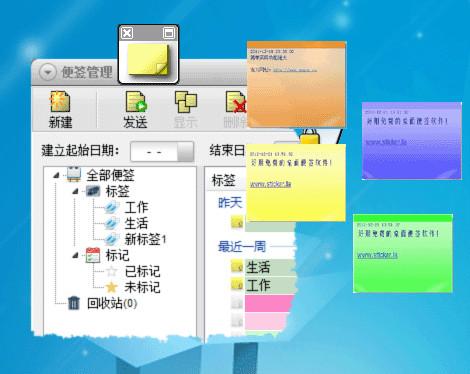Screen dimensions: 470x374
Task: Click the blue tag icon beside 工作
Action: tap(112, 207)
